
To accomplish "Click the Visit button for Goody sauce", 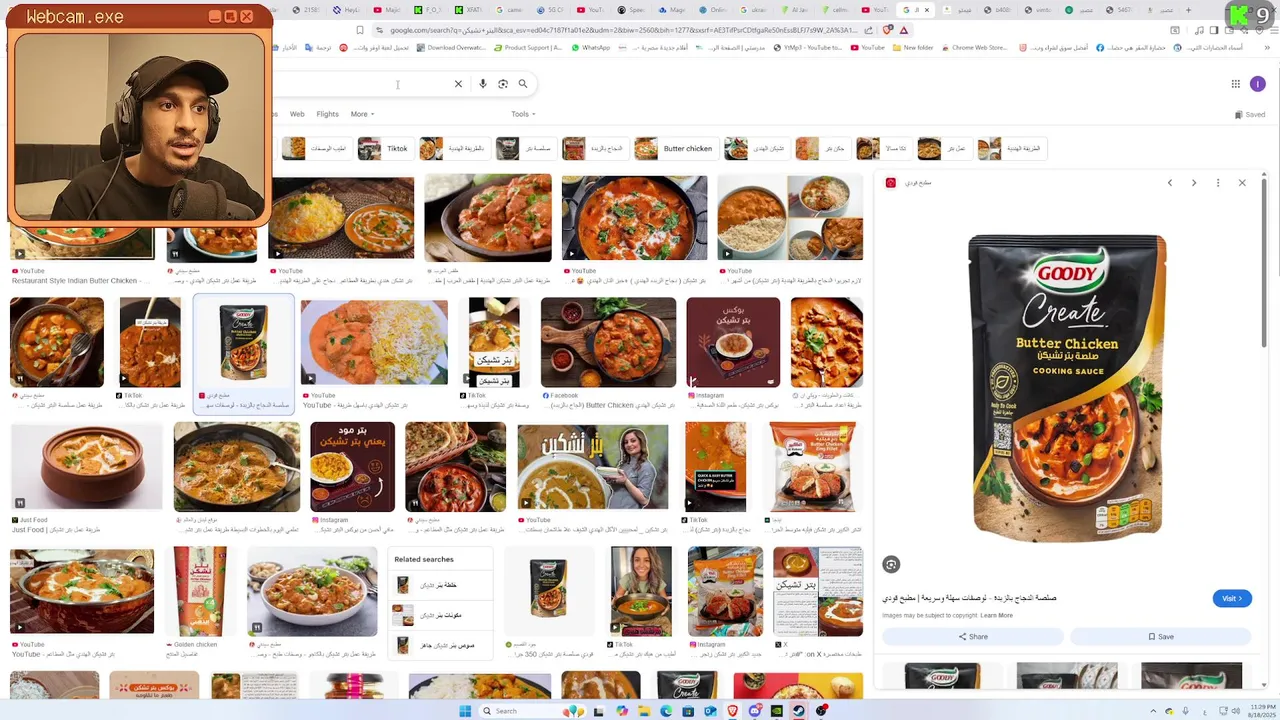I will click(x=1232, y=598).
